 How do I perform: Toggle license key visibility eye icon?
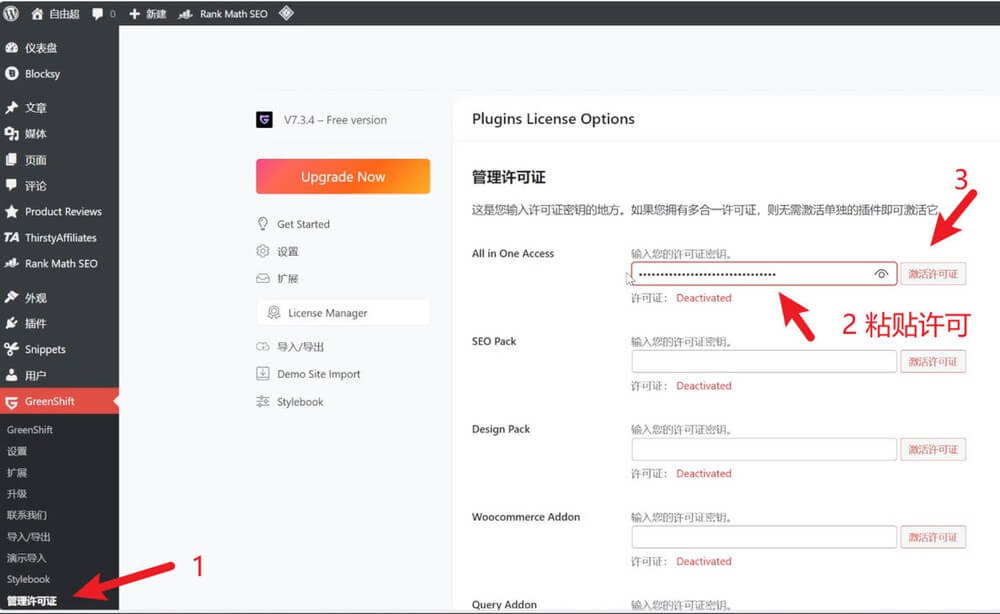(881, 274)
